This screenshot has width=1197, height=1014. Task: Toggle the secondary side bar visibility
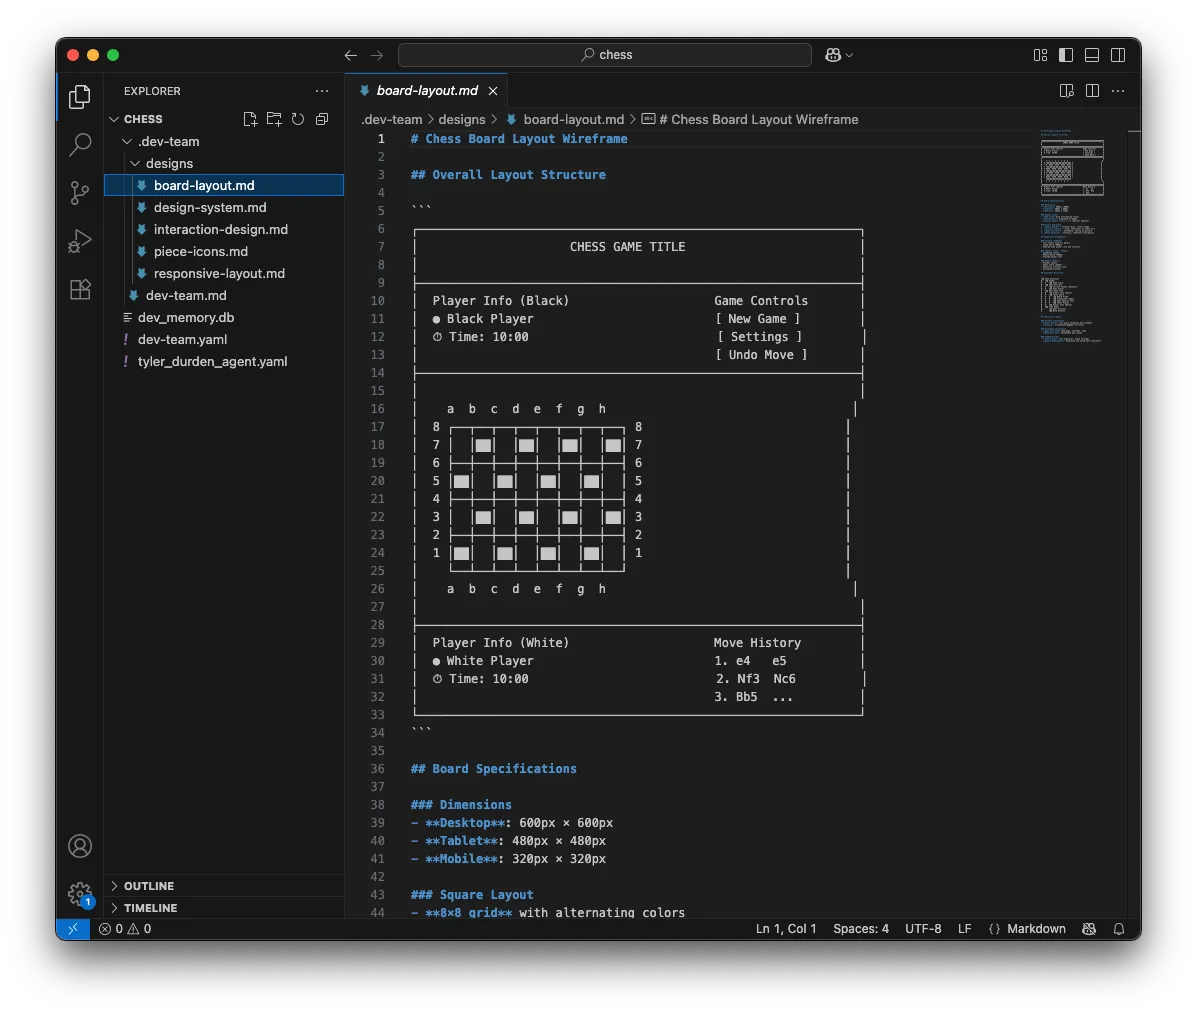pyautogui.click(x=1118, y=55)
